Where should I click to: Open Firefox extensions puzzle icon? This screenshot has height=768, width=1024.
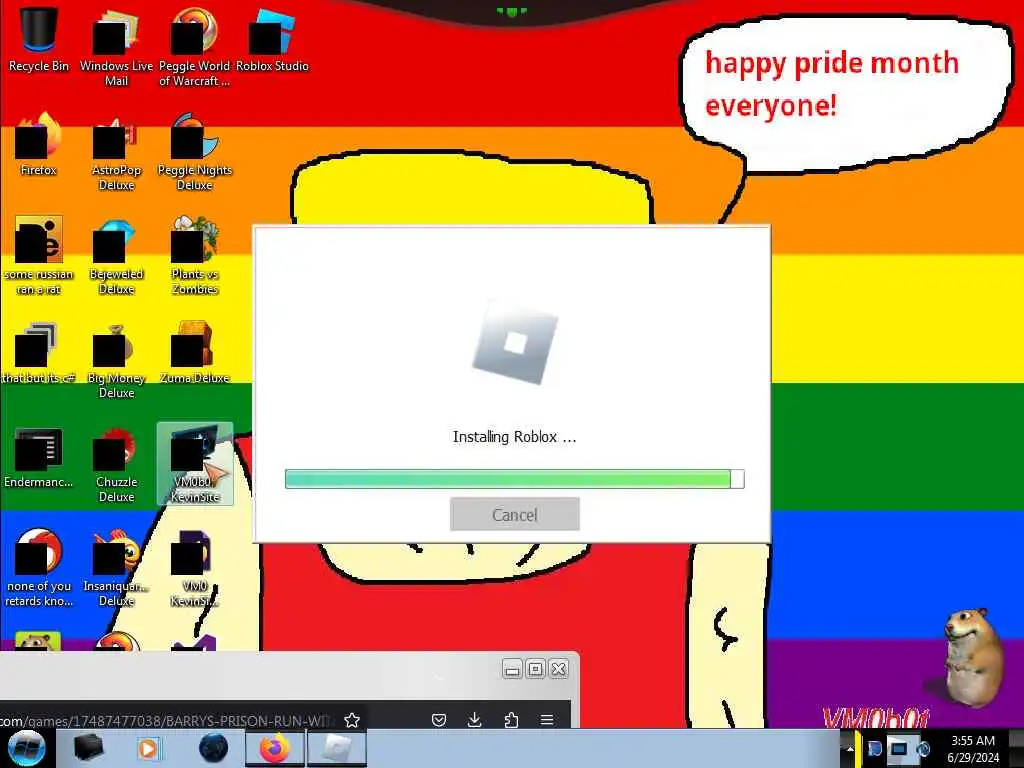coord(511,720)
